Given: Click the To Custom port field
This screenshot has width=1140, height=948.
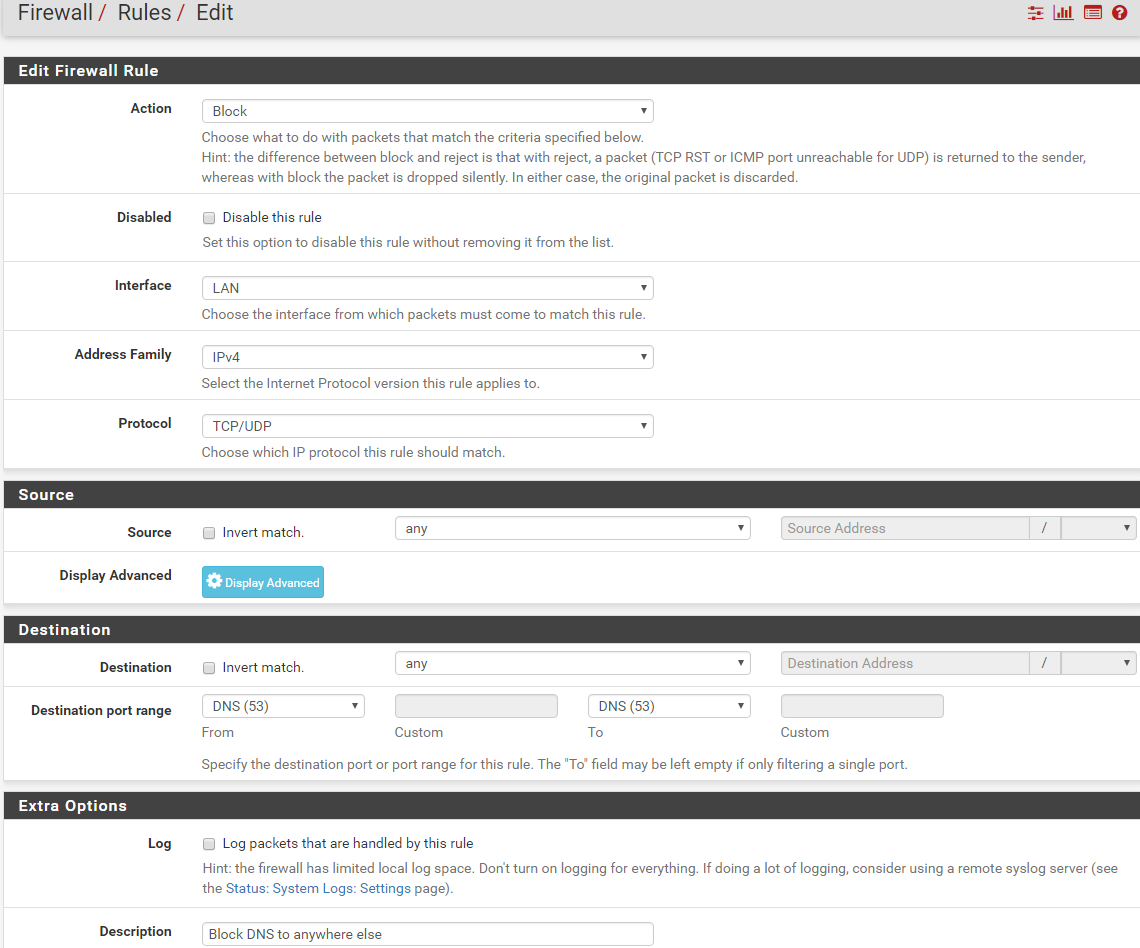Looking at the screenshot, I should 862,707.
